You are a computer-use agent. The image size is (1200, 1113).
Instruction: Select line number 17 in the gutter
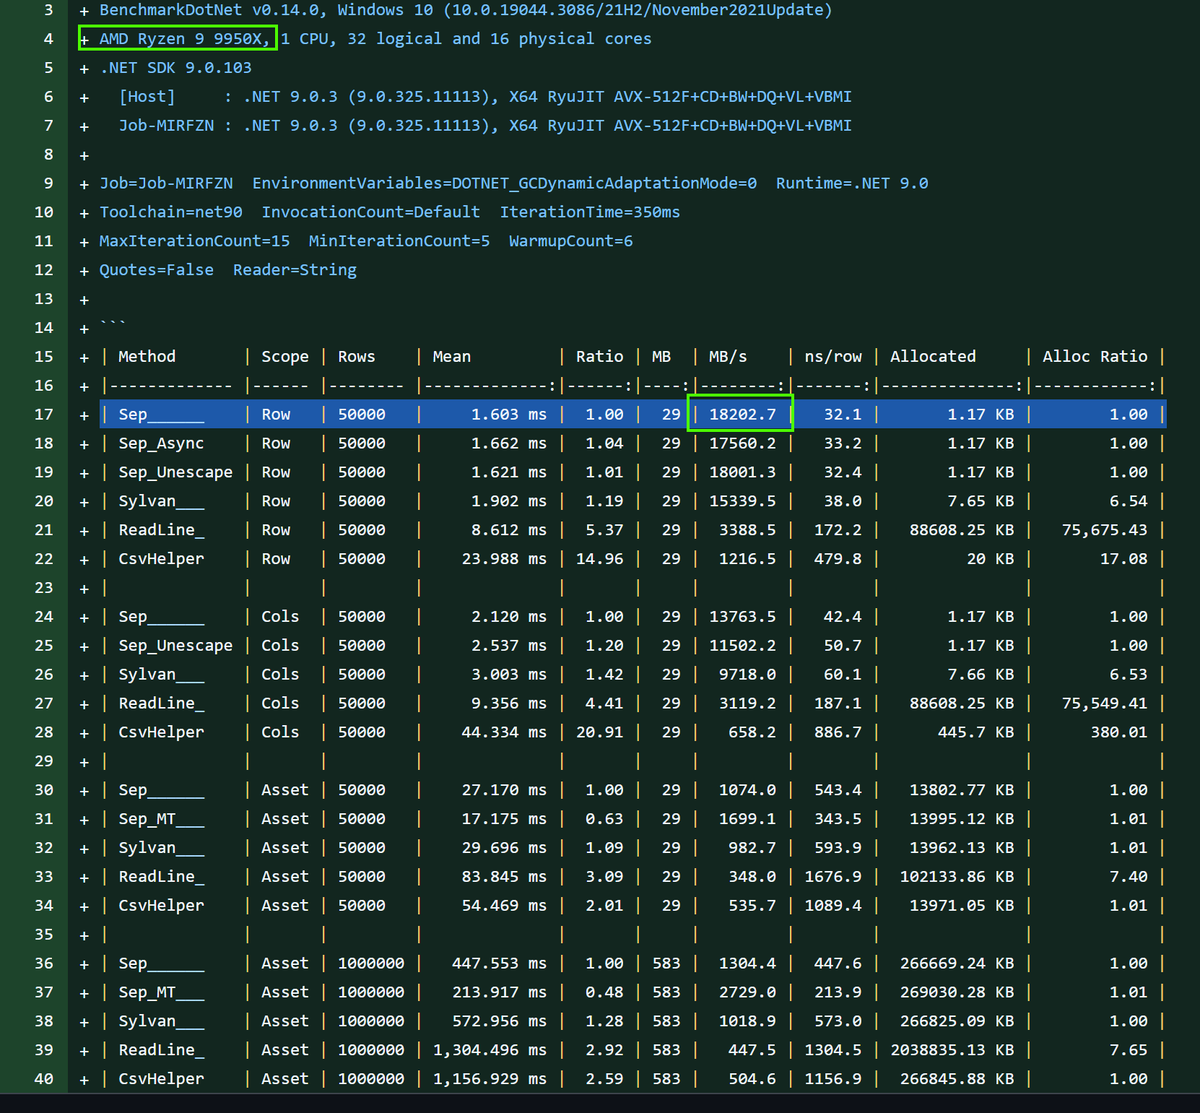(44, 414)
